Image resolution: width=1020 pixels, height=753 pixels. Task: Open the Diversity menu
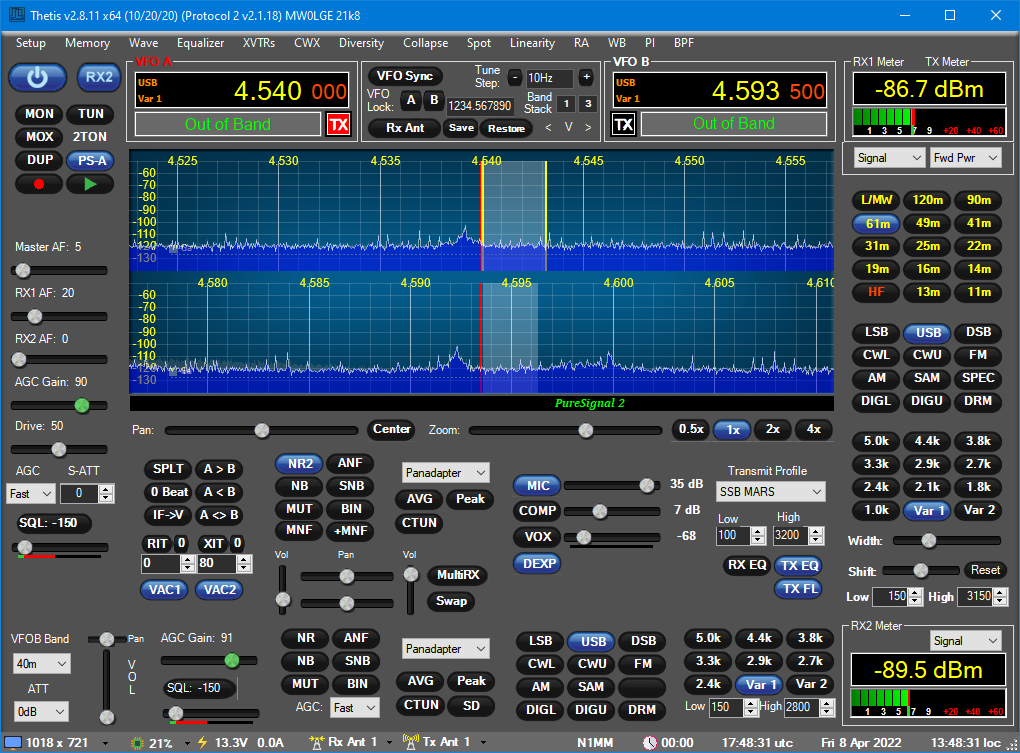pyautogui.click(x=361, y=43)
